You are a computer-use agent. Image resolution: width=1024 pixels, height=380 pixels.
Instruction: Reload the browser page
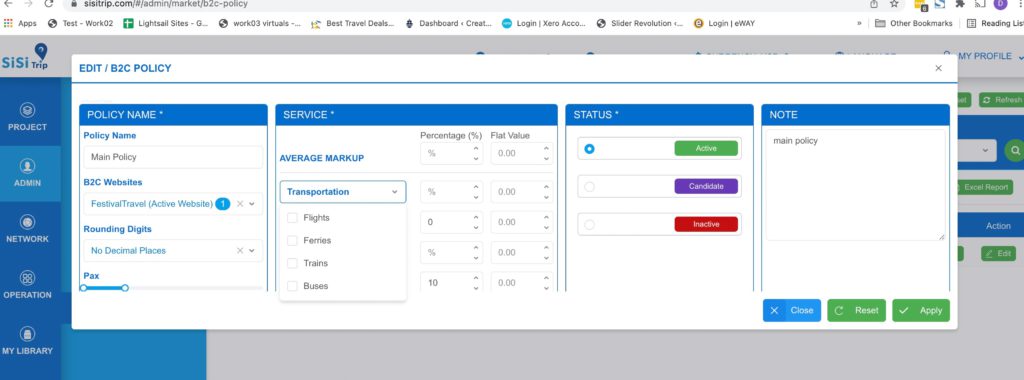tap(49, 4)
